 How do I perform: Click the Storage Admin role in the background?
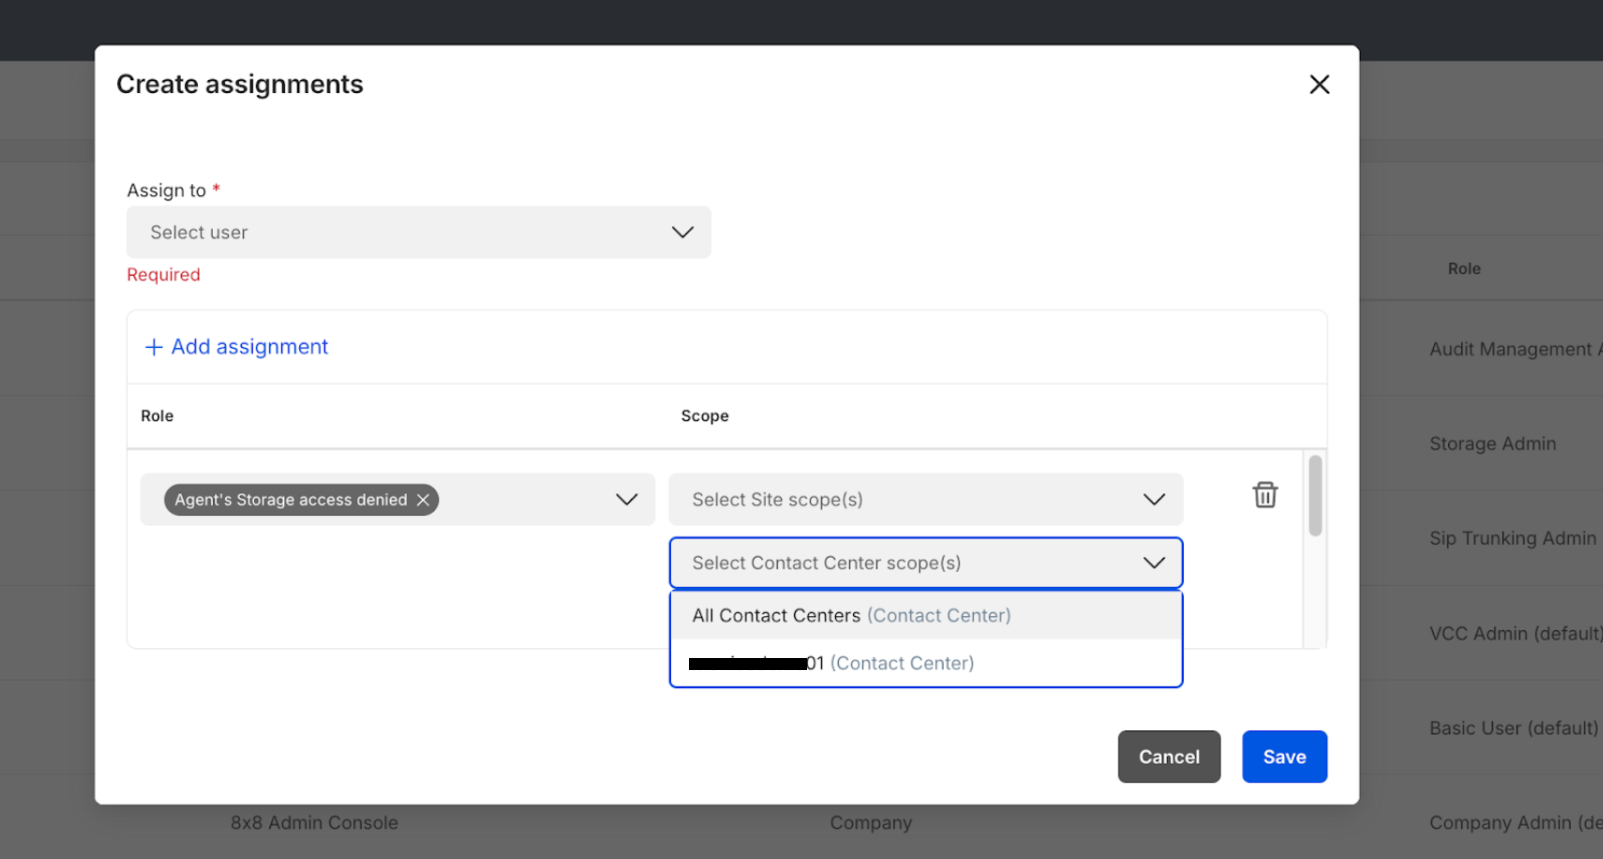(1492, 444)
